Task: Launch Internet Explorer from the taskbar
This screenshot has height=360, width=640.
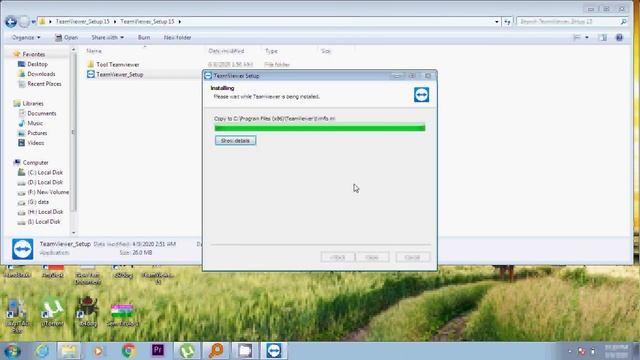Action: tap(42, 351)
